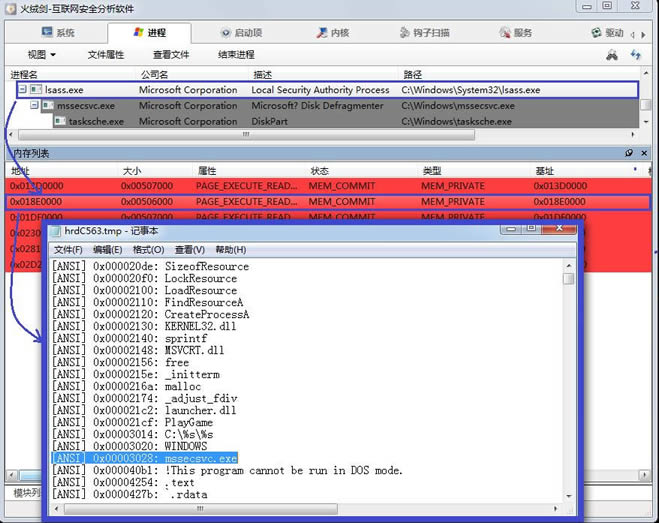The image size is (659, 523).
Task: Click the refresh icon beside the binoculars
Action: pos(636,55)
